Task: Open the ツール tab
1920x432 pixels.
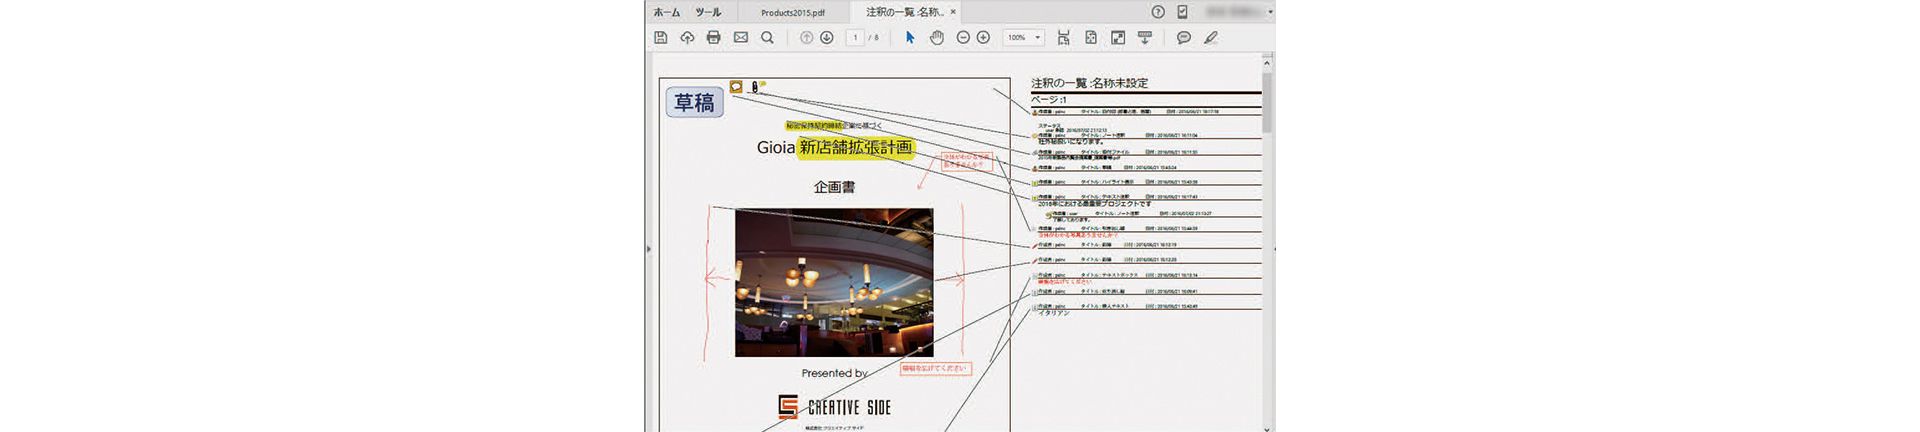Action: point(708,12)
